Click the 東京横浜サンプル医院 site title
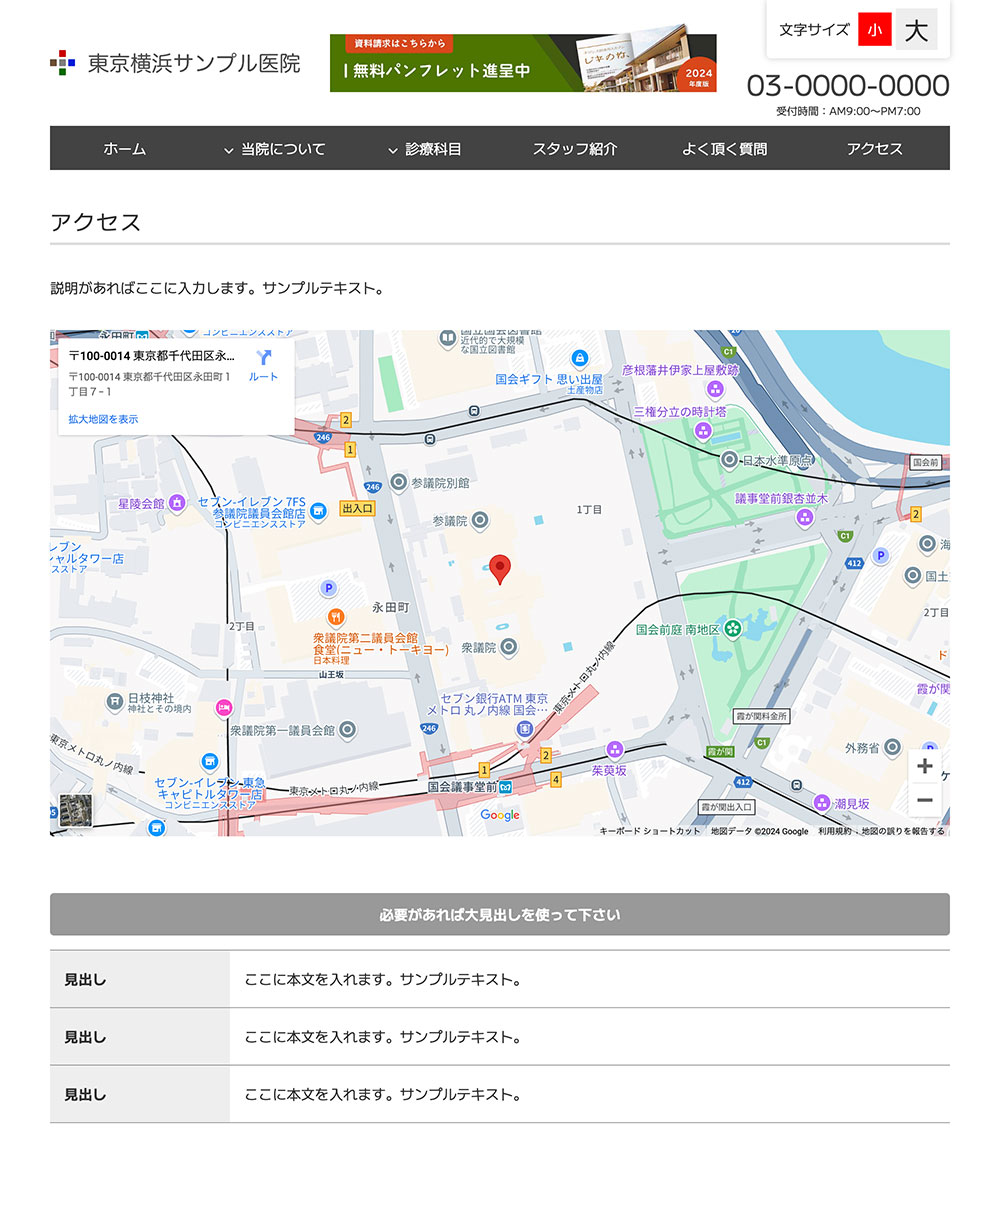The image size is (1000, 1206). click(194, 63)
